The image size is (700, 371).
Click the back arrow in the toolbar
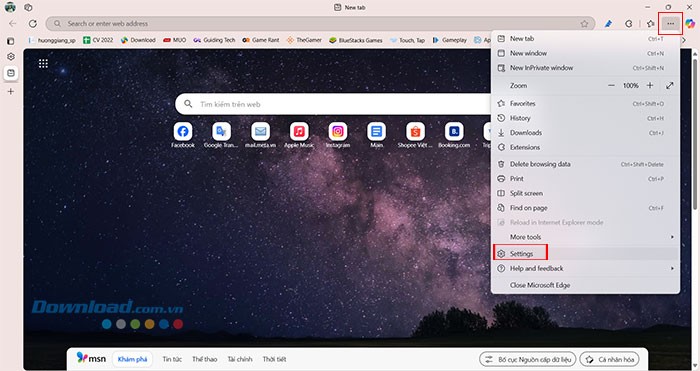(12, 24)
